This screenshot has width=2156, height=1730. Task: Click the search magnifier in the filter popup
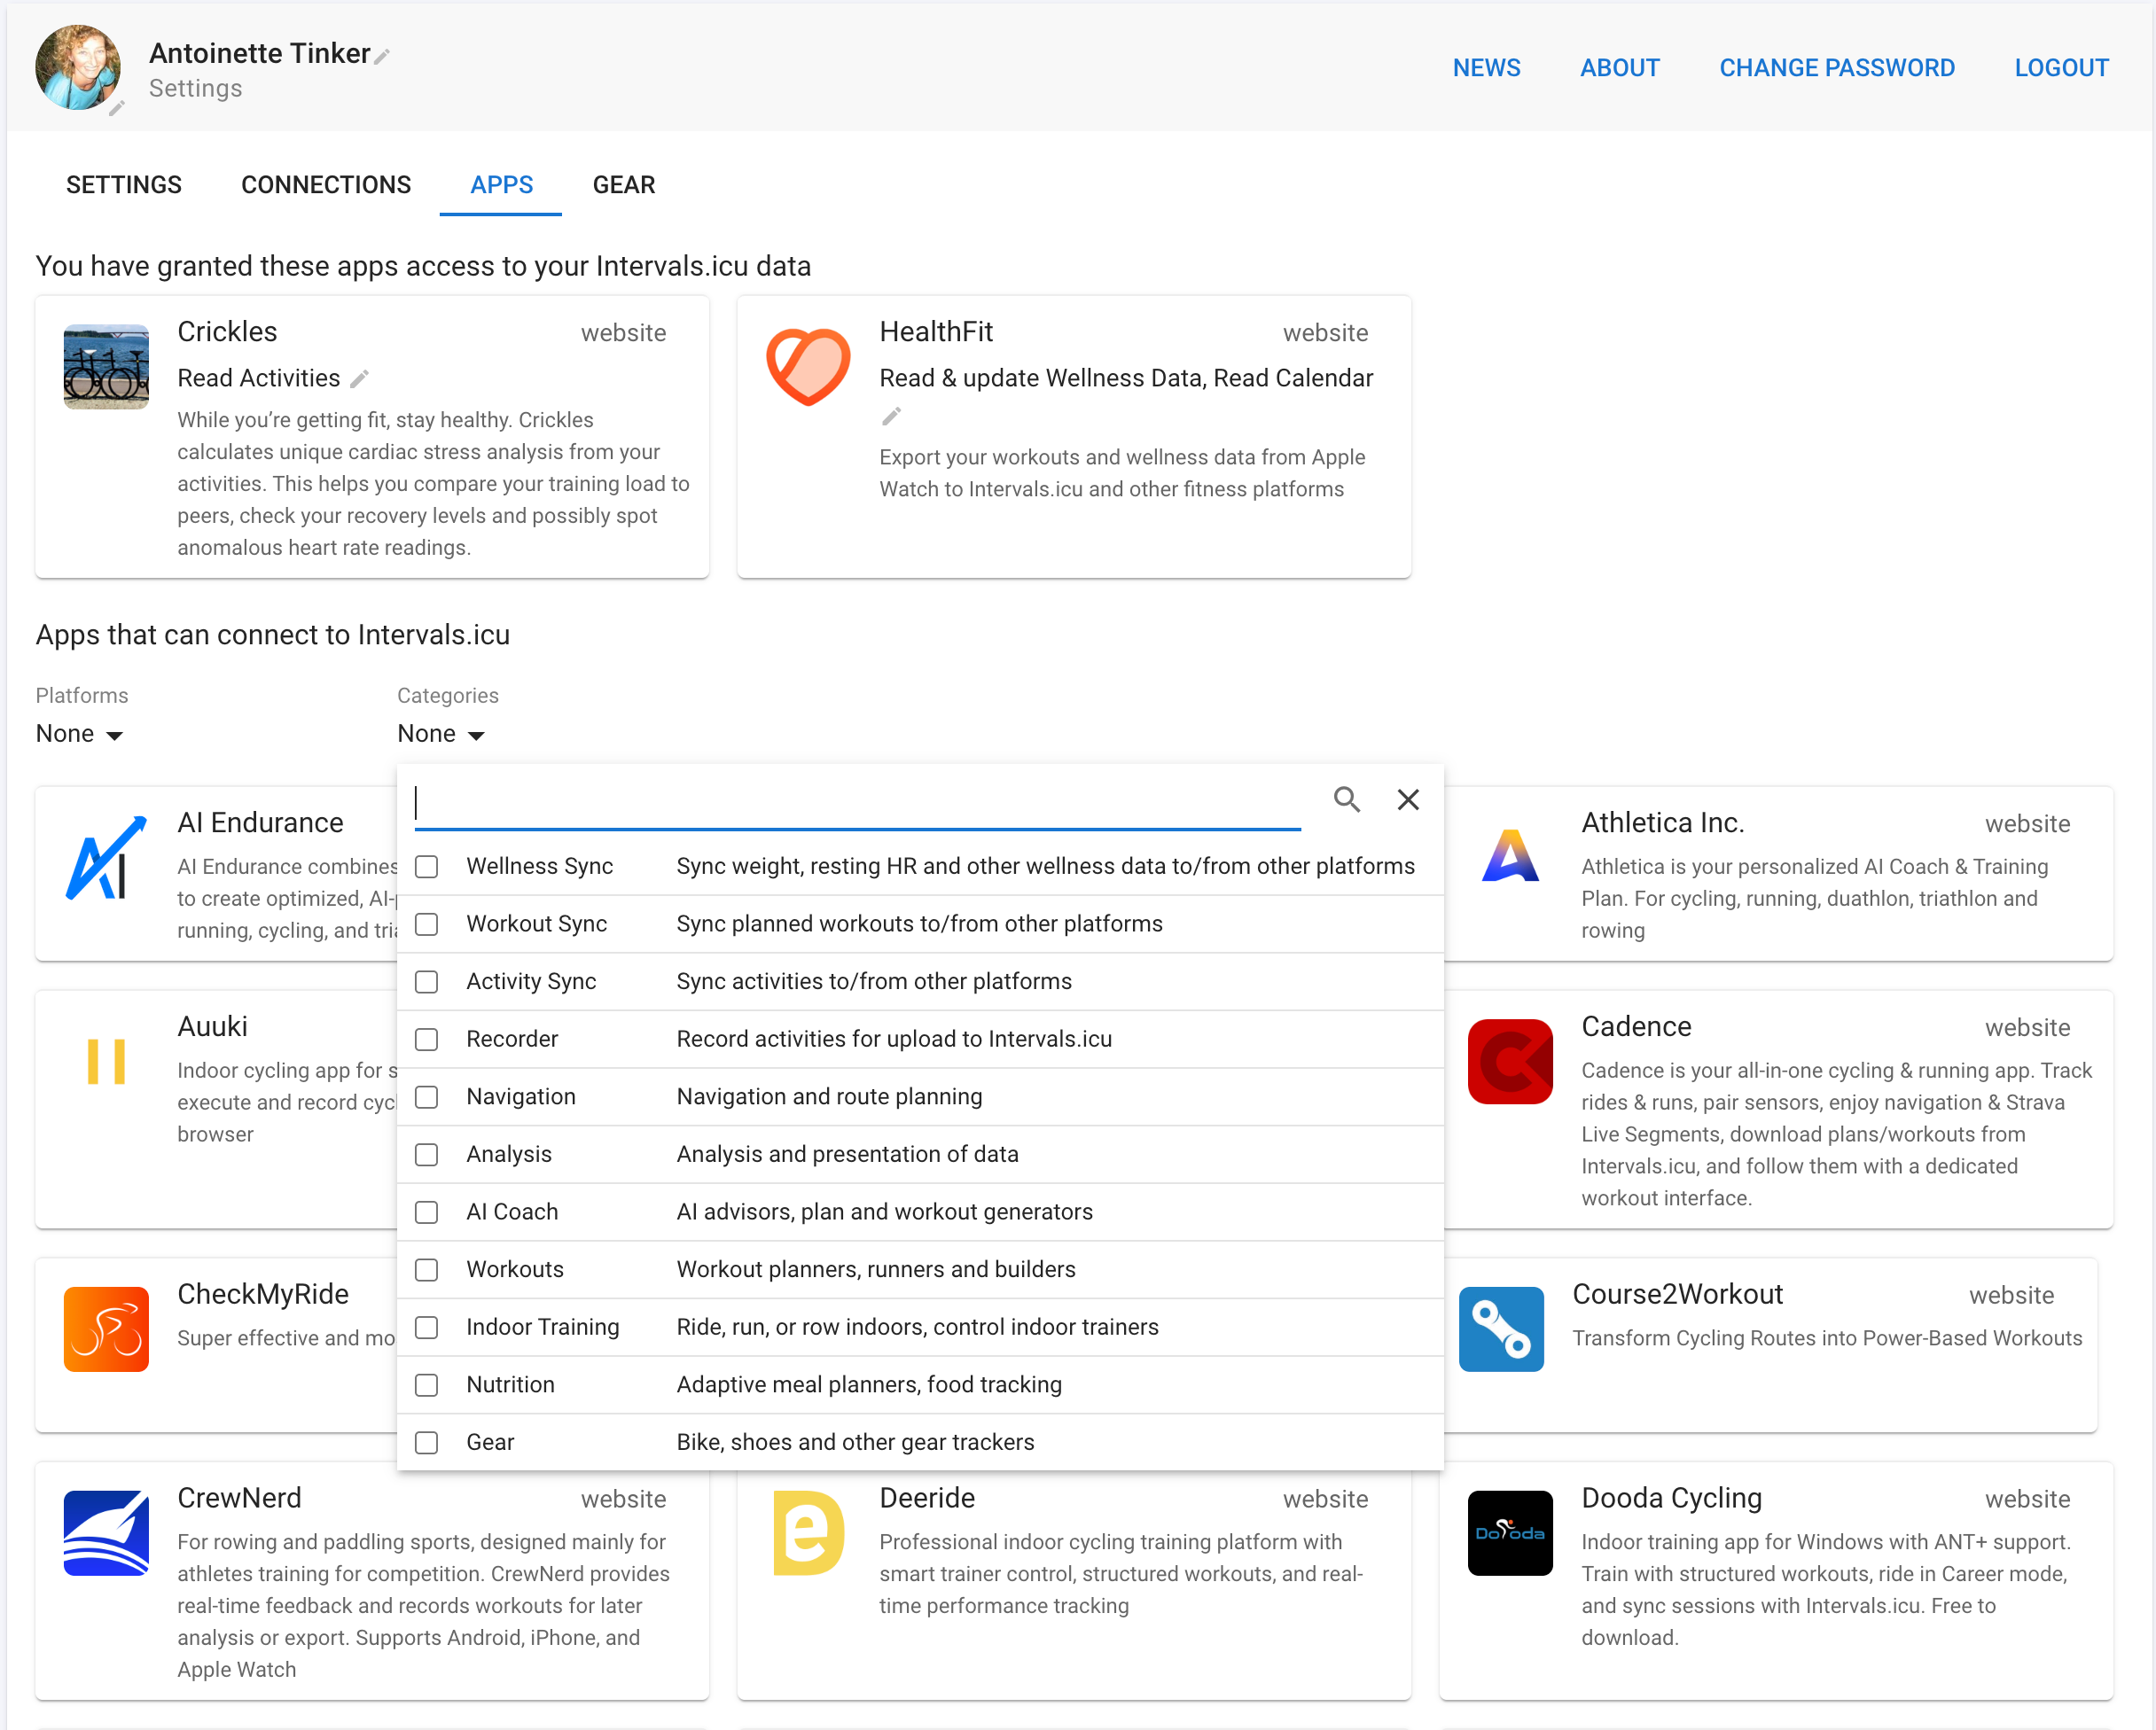(1346, 799)
